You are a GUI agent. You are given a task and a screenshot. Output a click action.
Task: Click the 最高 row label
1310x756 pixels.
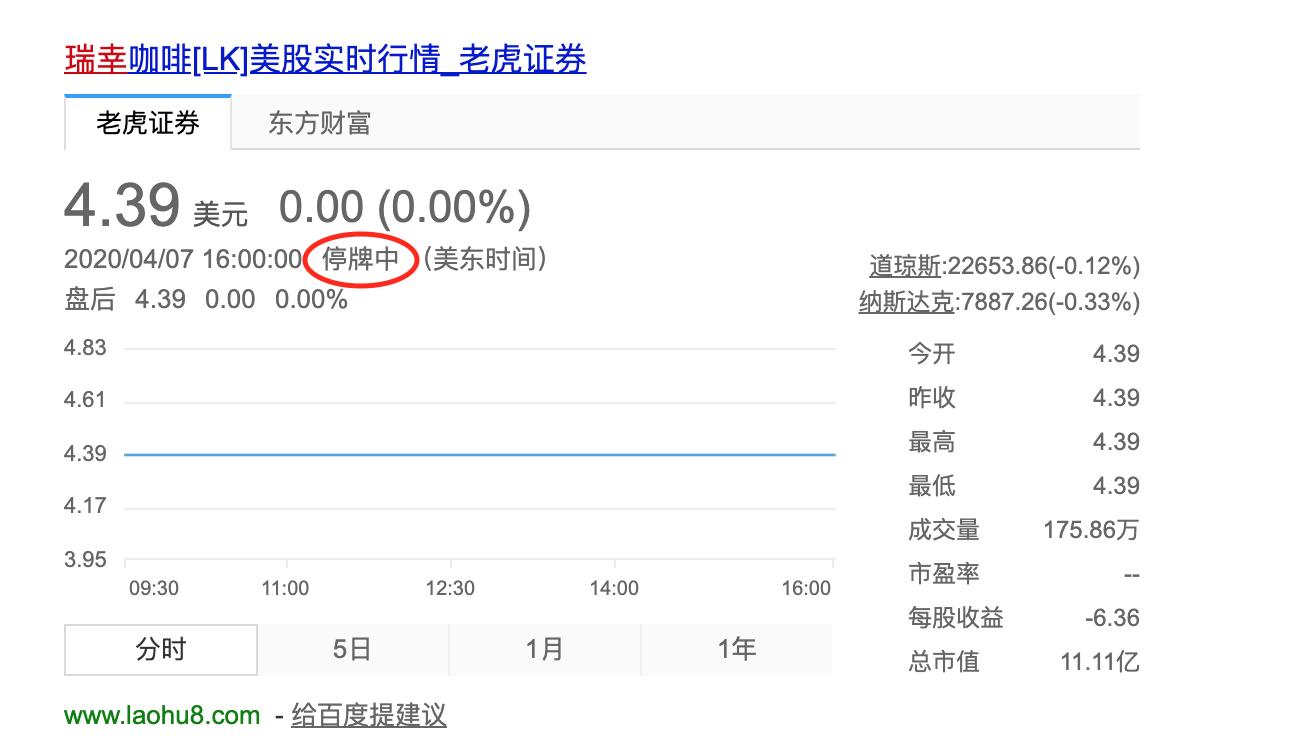[932, 442]
